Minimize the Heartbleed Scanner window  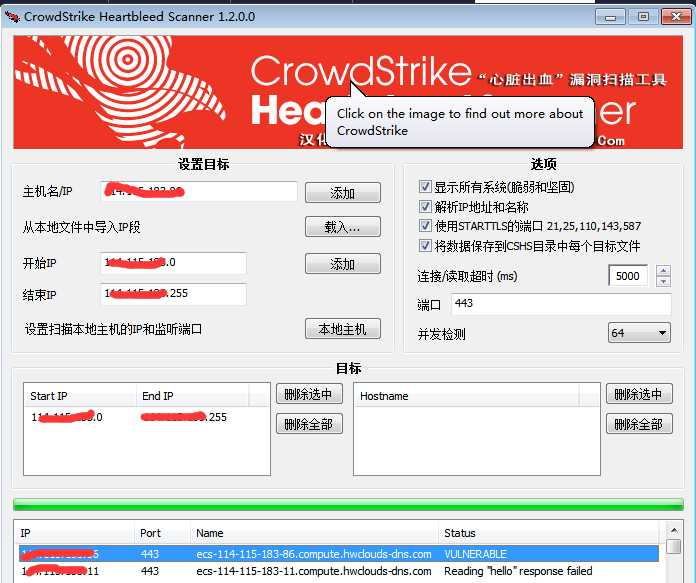pyautogui.click(x=610, y=17)
